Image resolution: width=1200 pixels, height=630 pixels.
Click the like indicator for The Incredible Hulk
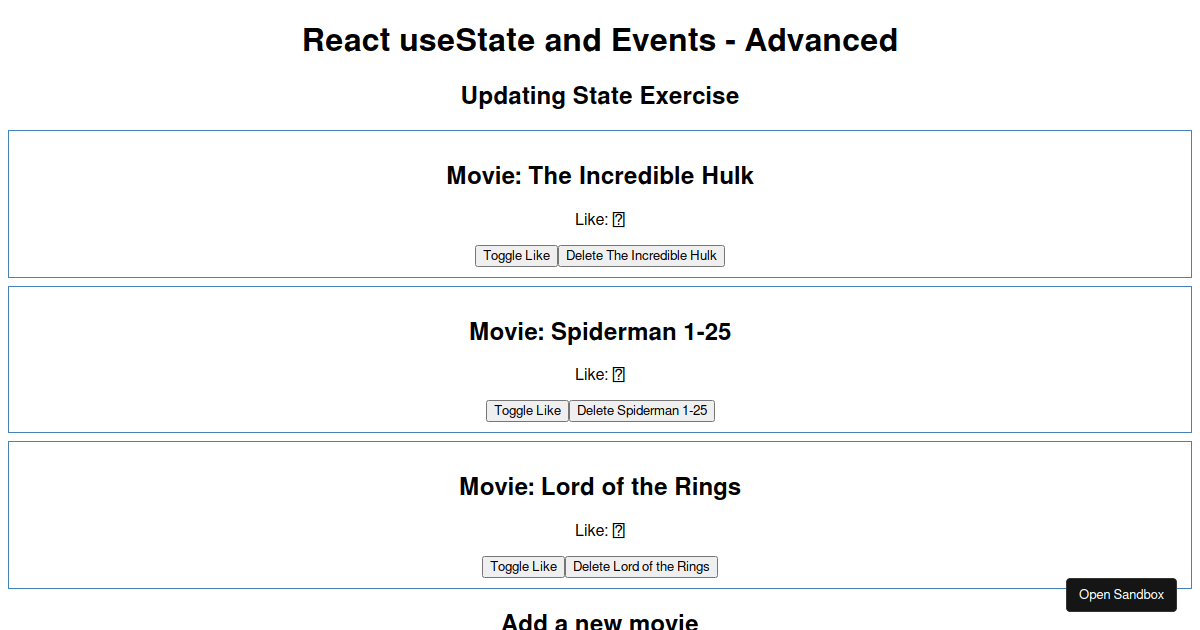(x=620, y=219)
